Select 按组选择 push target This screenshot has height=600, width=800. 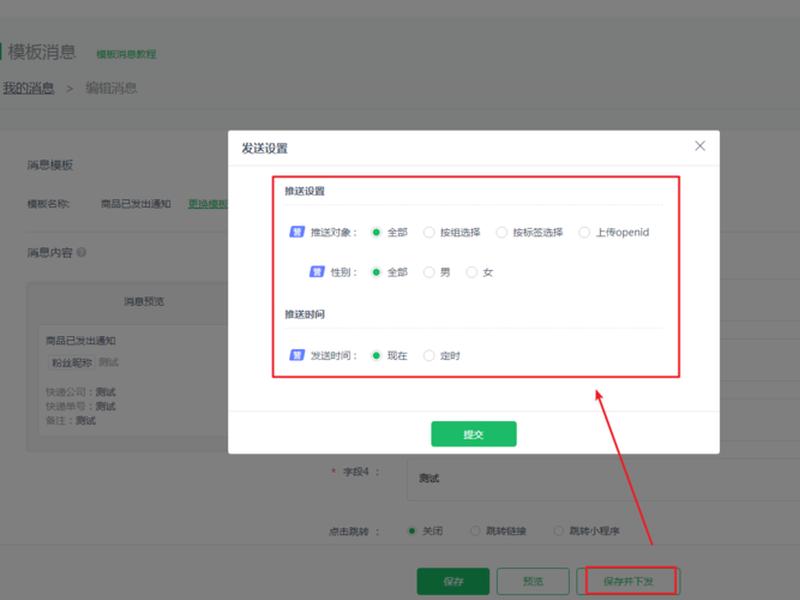click(x=429, y=233)
